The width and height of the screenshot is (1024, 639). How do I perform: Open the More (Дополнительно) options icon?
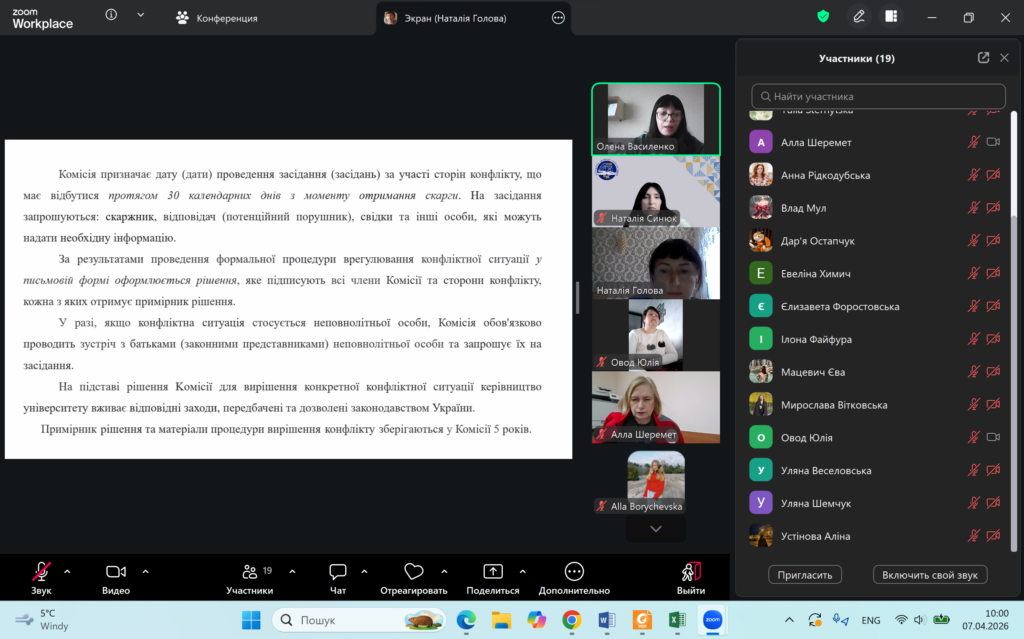[574, 572]
